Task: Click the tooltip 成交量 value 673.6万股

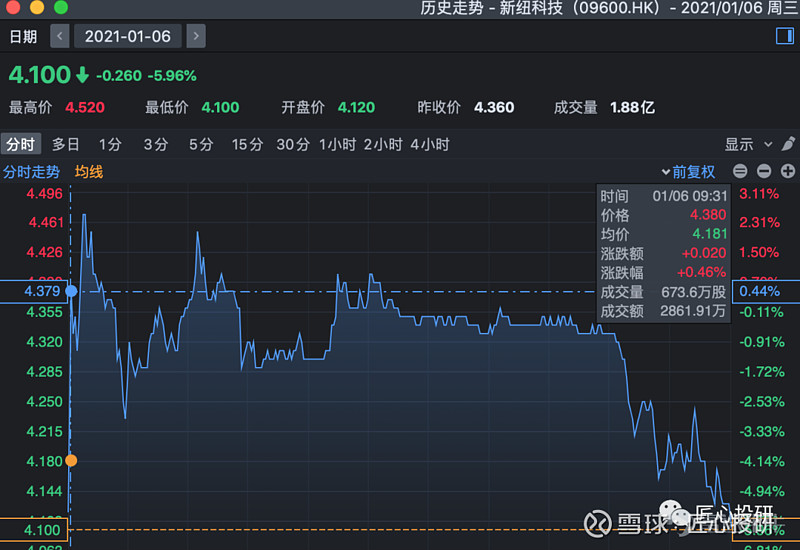Action: 693,292
